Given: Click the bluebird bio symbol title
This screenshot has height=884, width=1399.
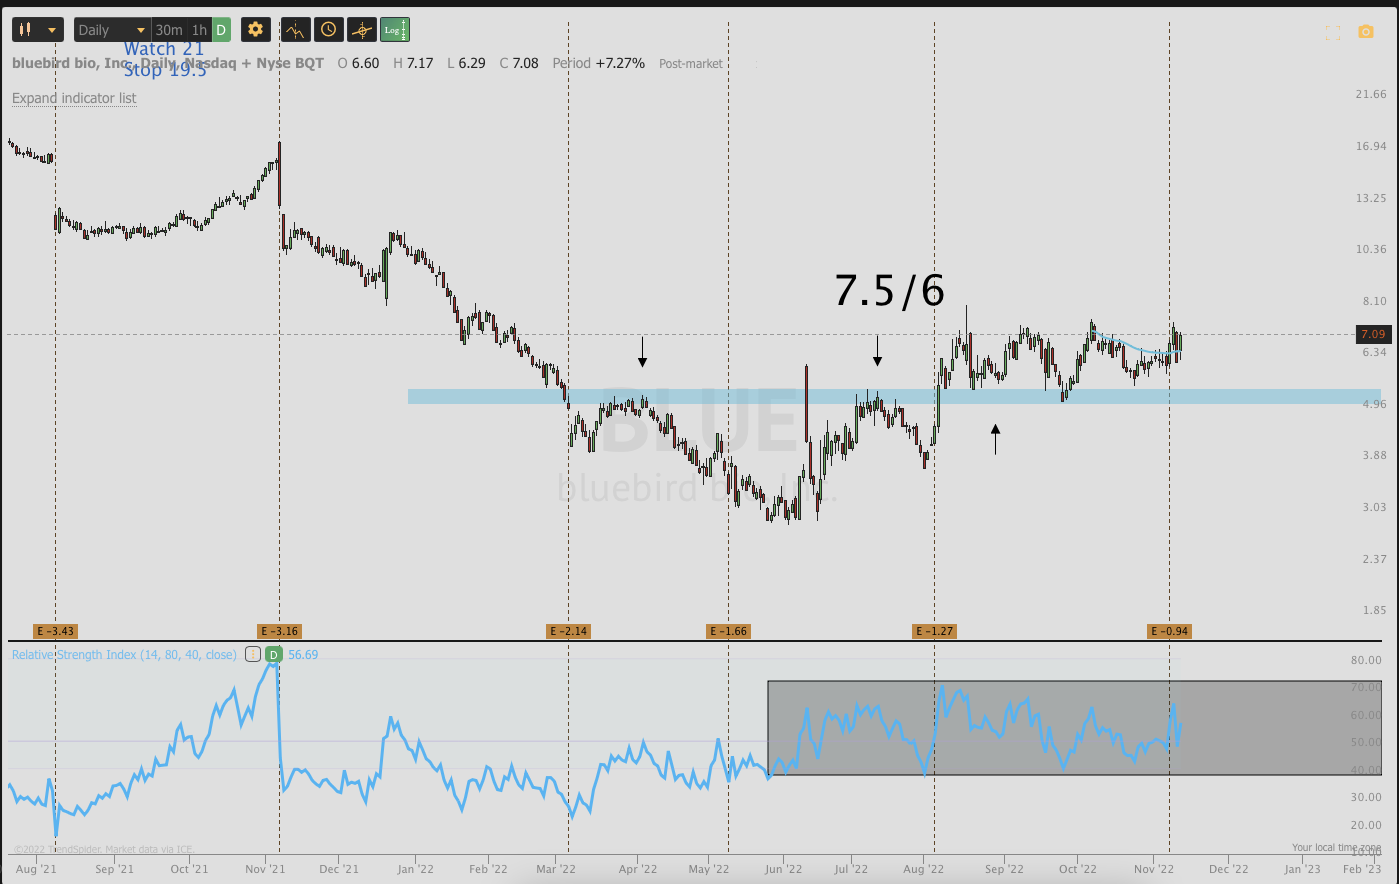Looking at the screenshot, I should click(x=168, y=63).
